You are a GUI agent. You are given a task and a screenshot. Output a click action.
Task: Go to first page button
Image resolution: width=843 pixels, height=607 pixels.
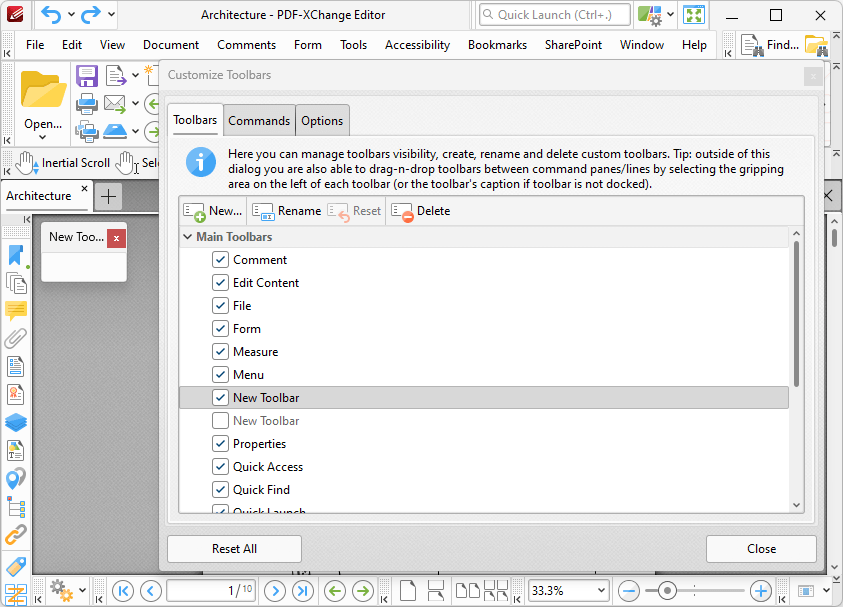(123, 591)
